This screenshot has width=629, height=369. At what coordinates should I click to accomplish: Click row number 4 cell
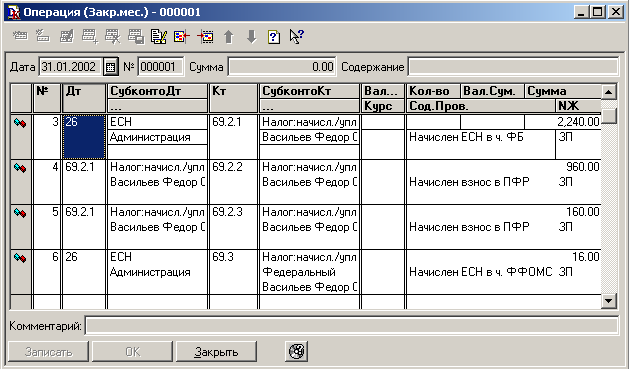47,182
